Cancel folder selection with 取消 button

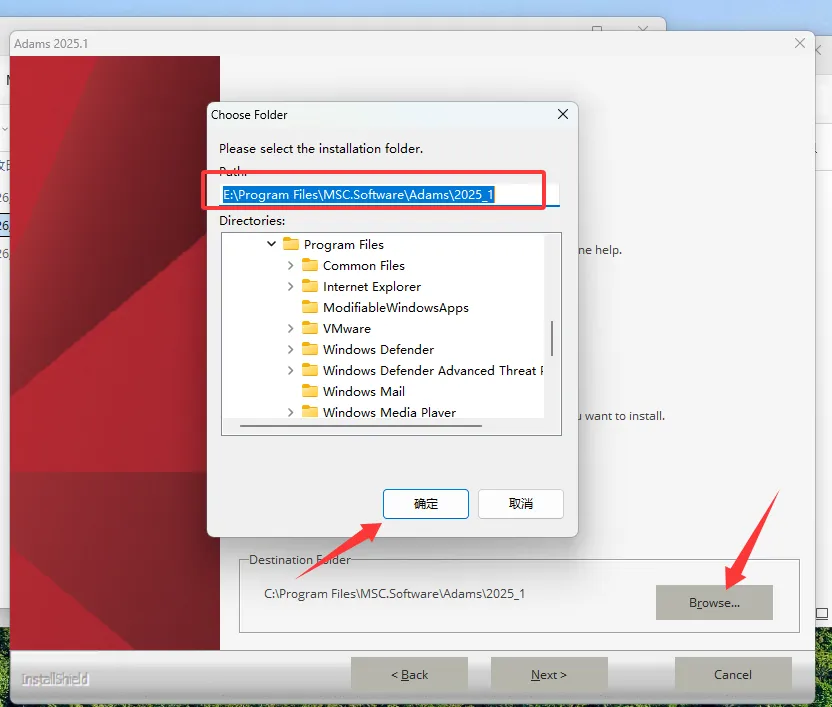tap(521, 504)
